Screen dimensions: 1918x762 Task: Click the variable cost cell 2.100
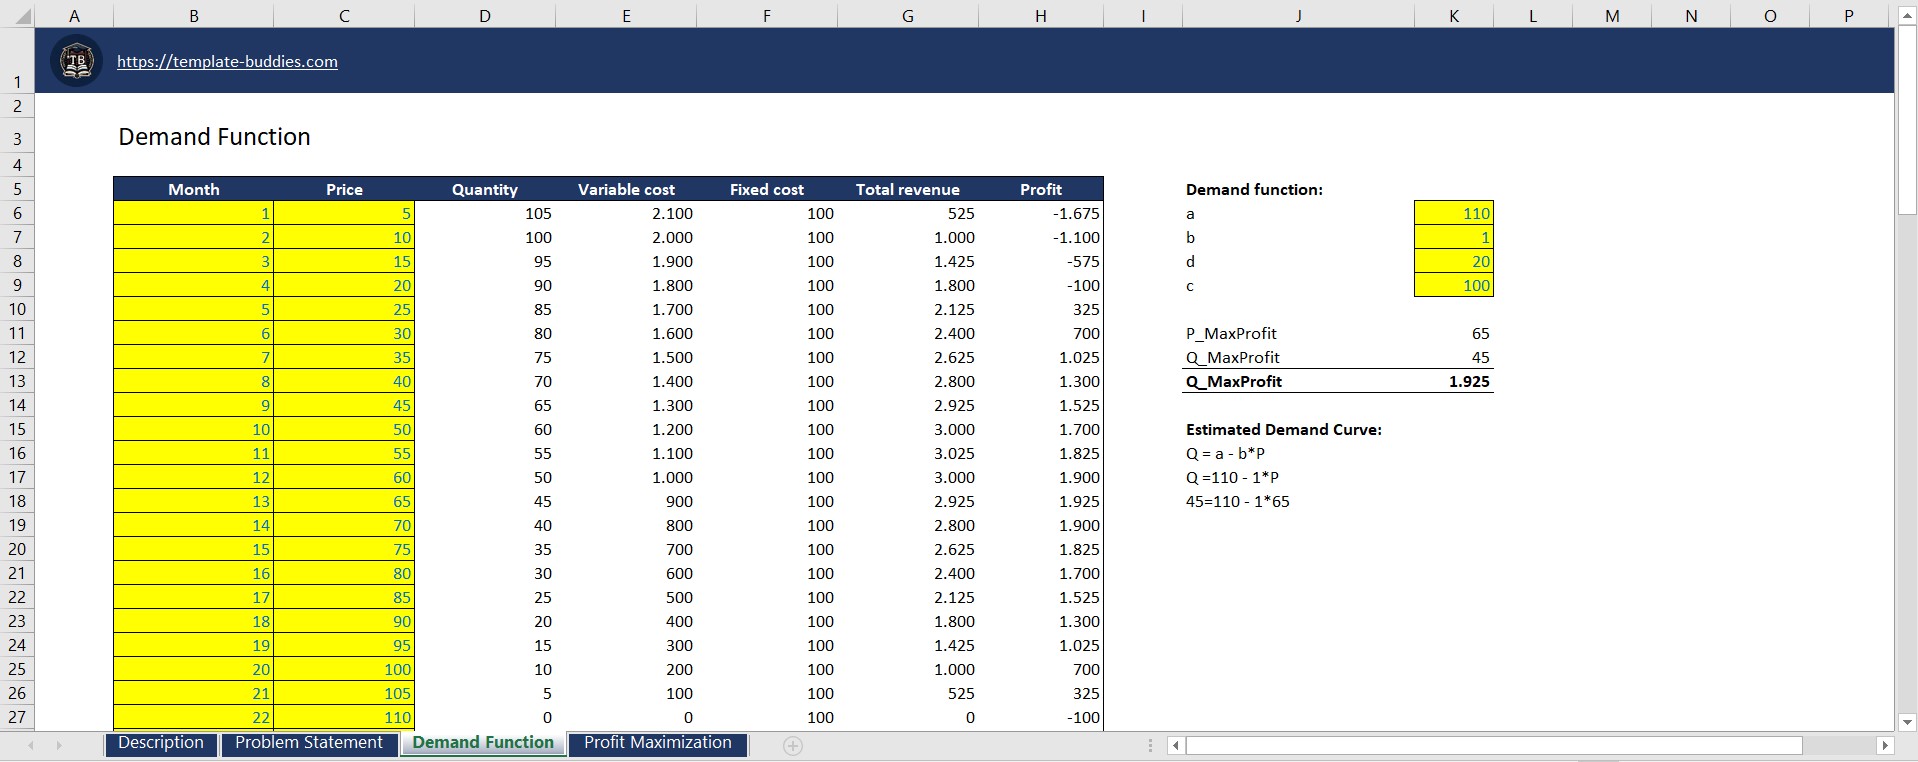[x=626, y=213]
